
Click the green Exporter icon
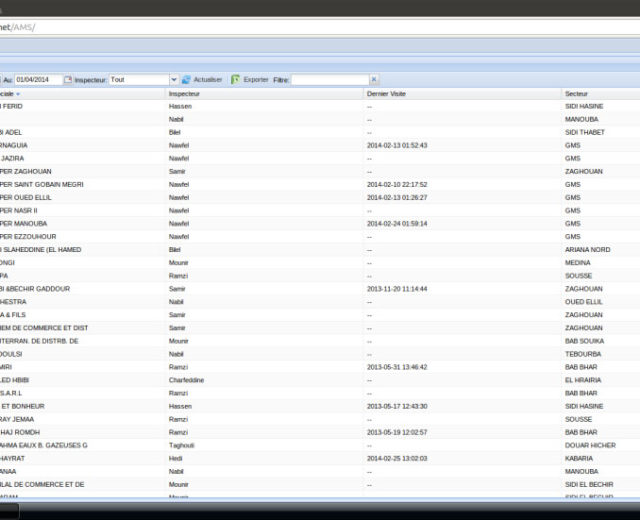tap(236, 80)
